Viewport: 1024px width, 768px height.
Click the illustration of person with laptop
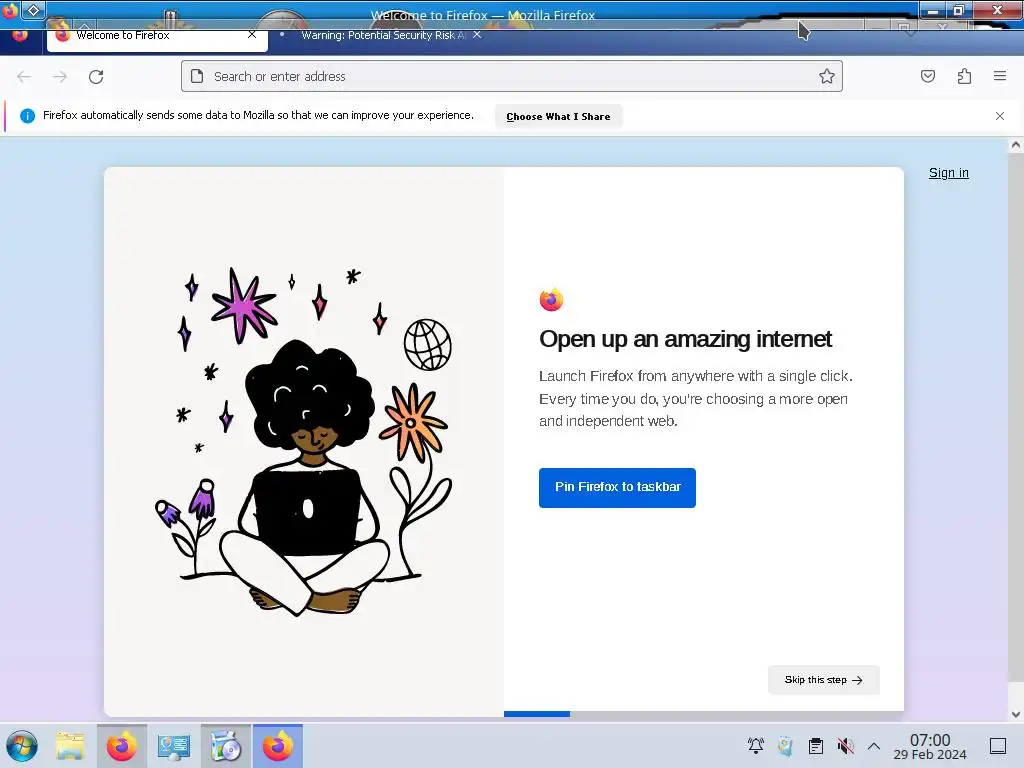point(304,441)
